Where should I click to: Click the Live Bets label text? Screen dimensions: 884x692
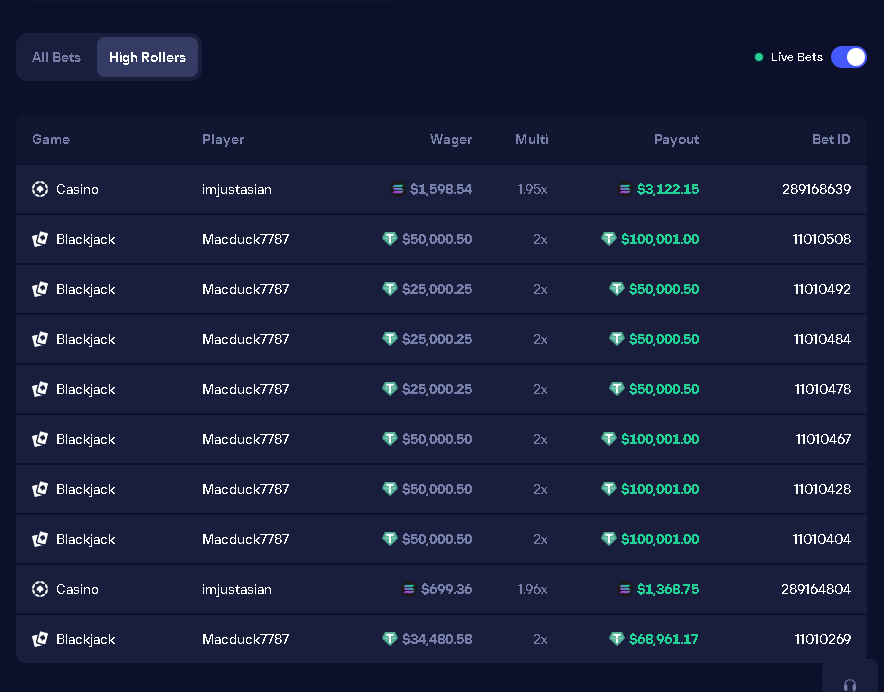(797, 57)
